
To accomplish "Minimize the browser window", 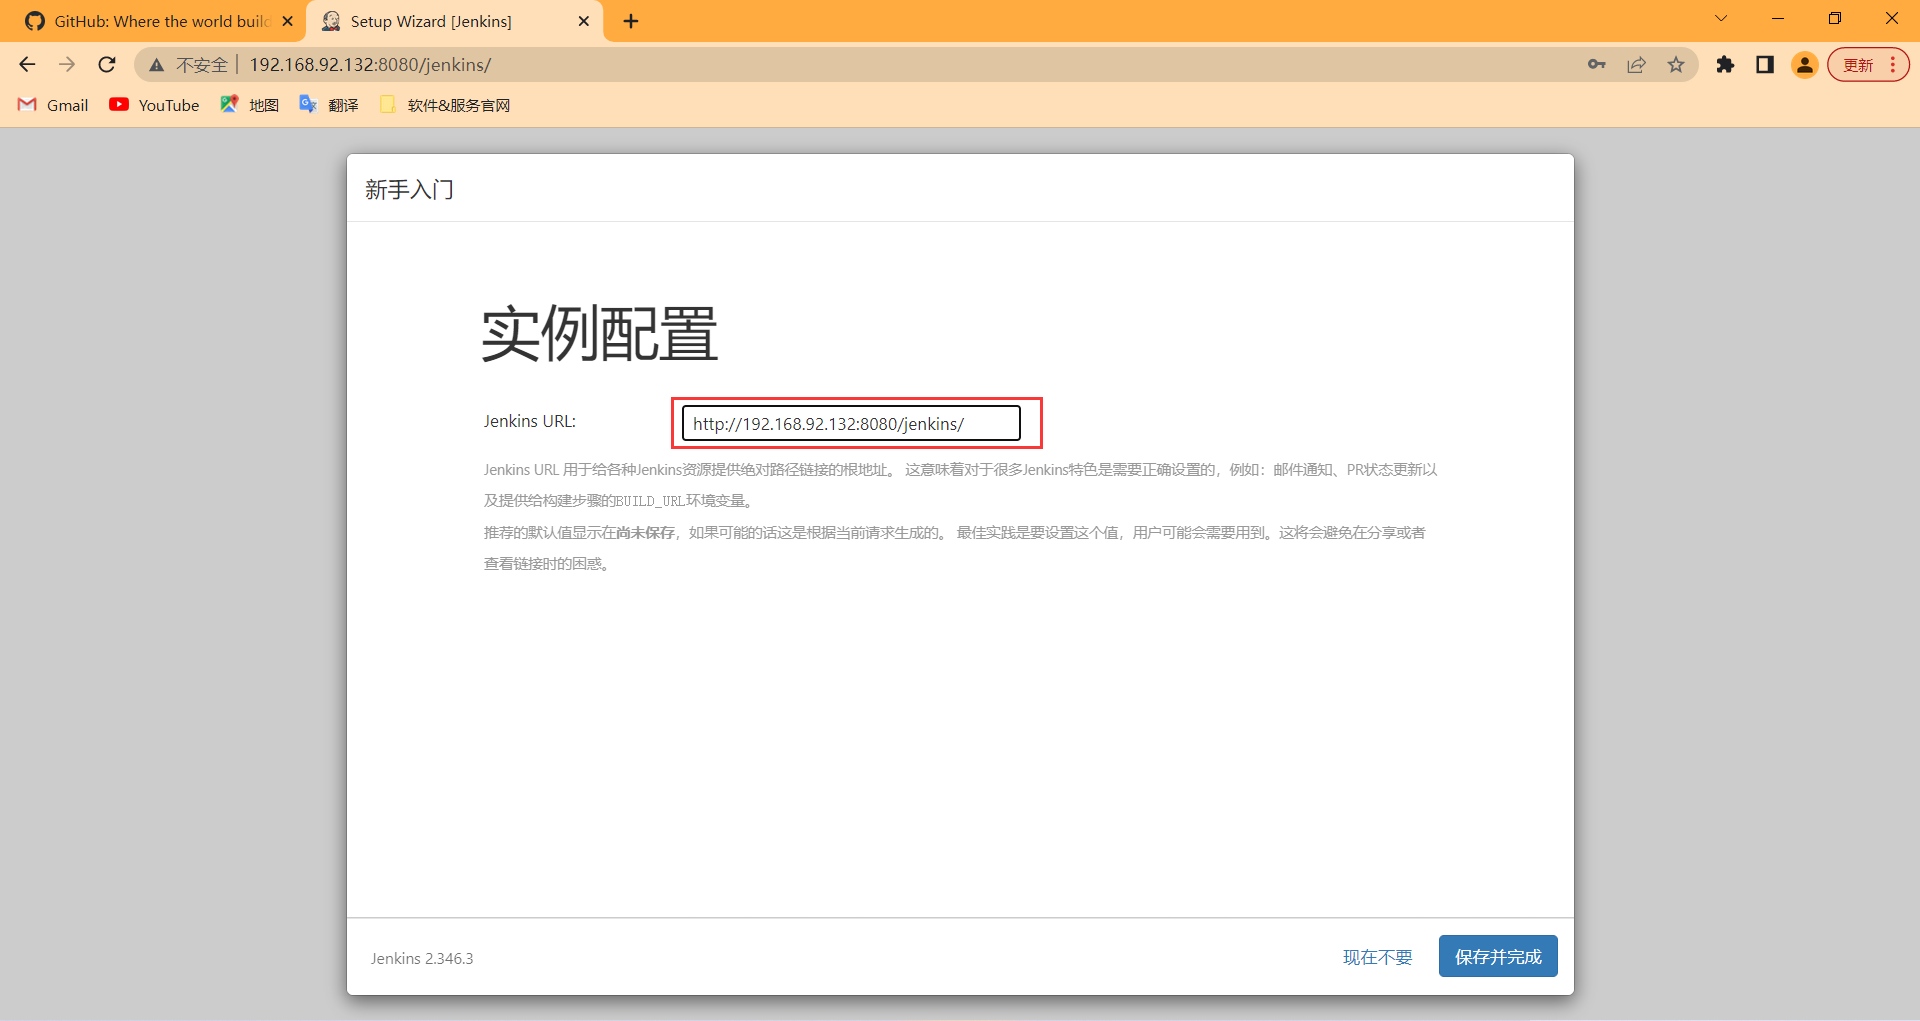I will coord(1778,18).
